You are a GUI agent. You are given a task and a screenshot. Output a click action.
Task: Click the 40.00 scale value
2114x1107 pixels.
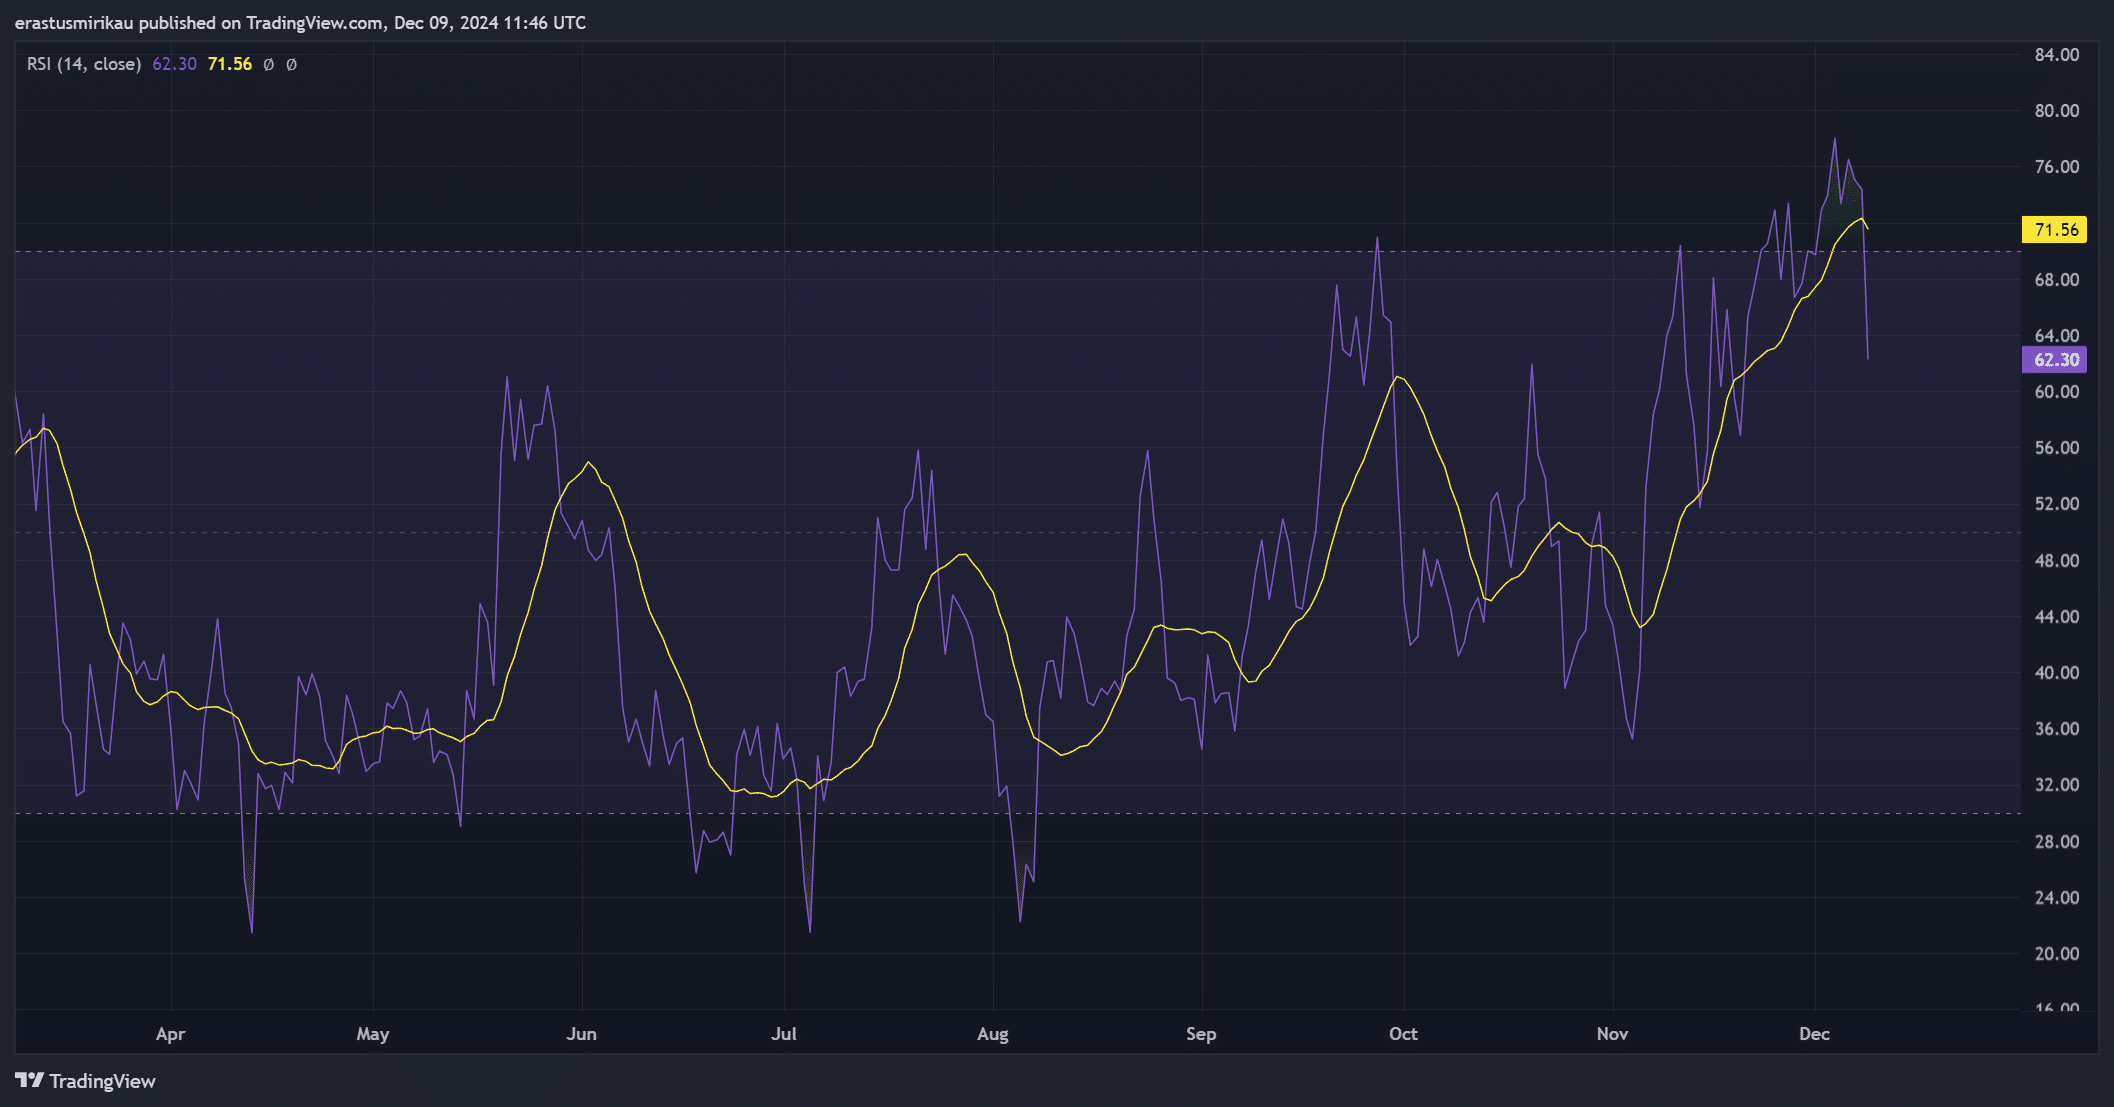(x=2057, y=673)
